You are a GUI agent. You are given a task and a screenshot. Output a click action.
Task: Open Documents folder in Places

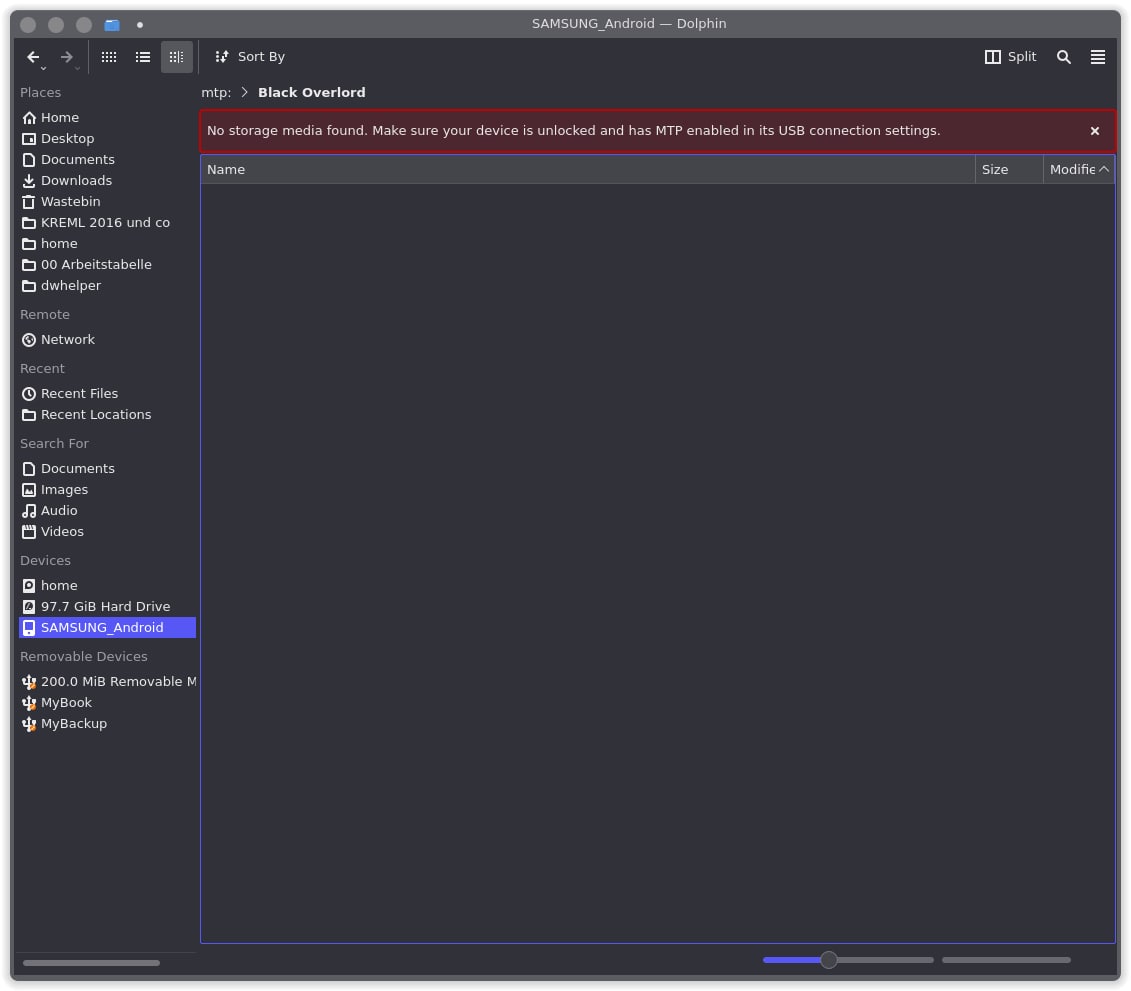(x=107, y=159)
